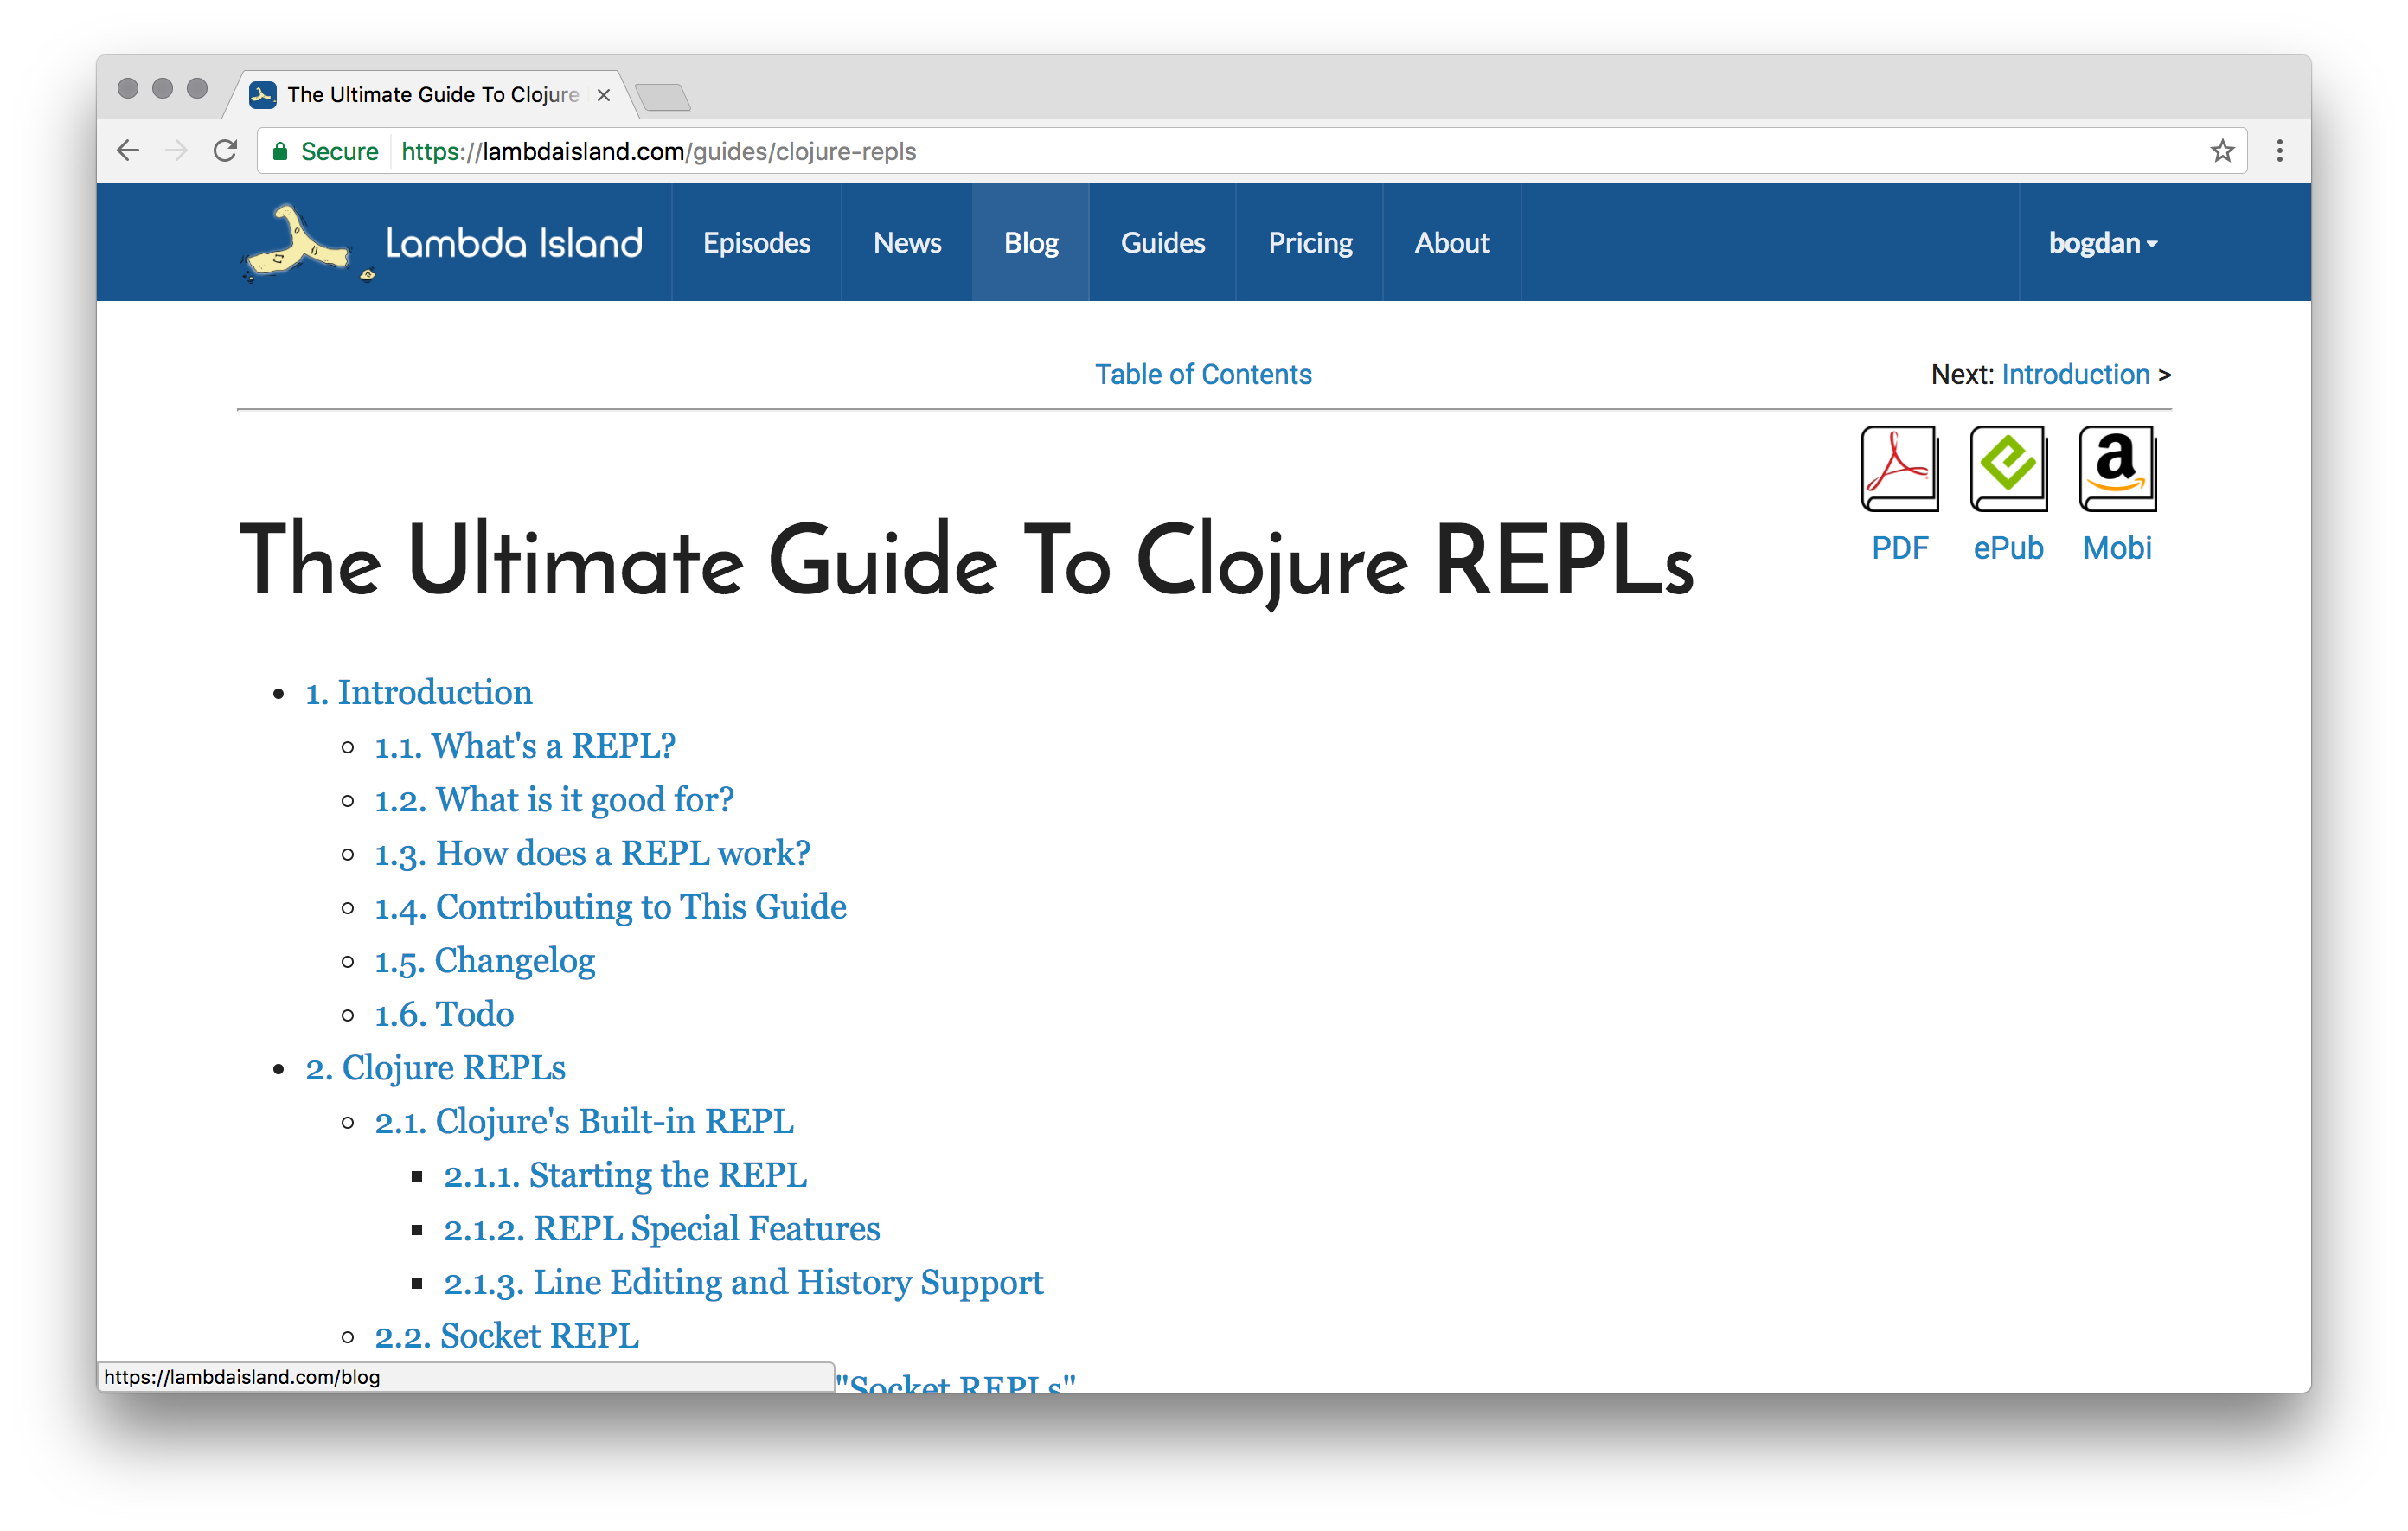Image resolution: width=2408 pixels, height=1531 pixels.
Task: Expand the bogdan user dropdown
Action: [2102, 243]
